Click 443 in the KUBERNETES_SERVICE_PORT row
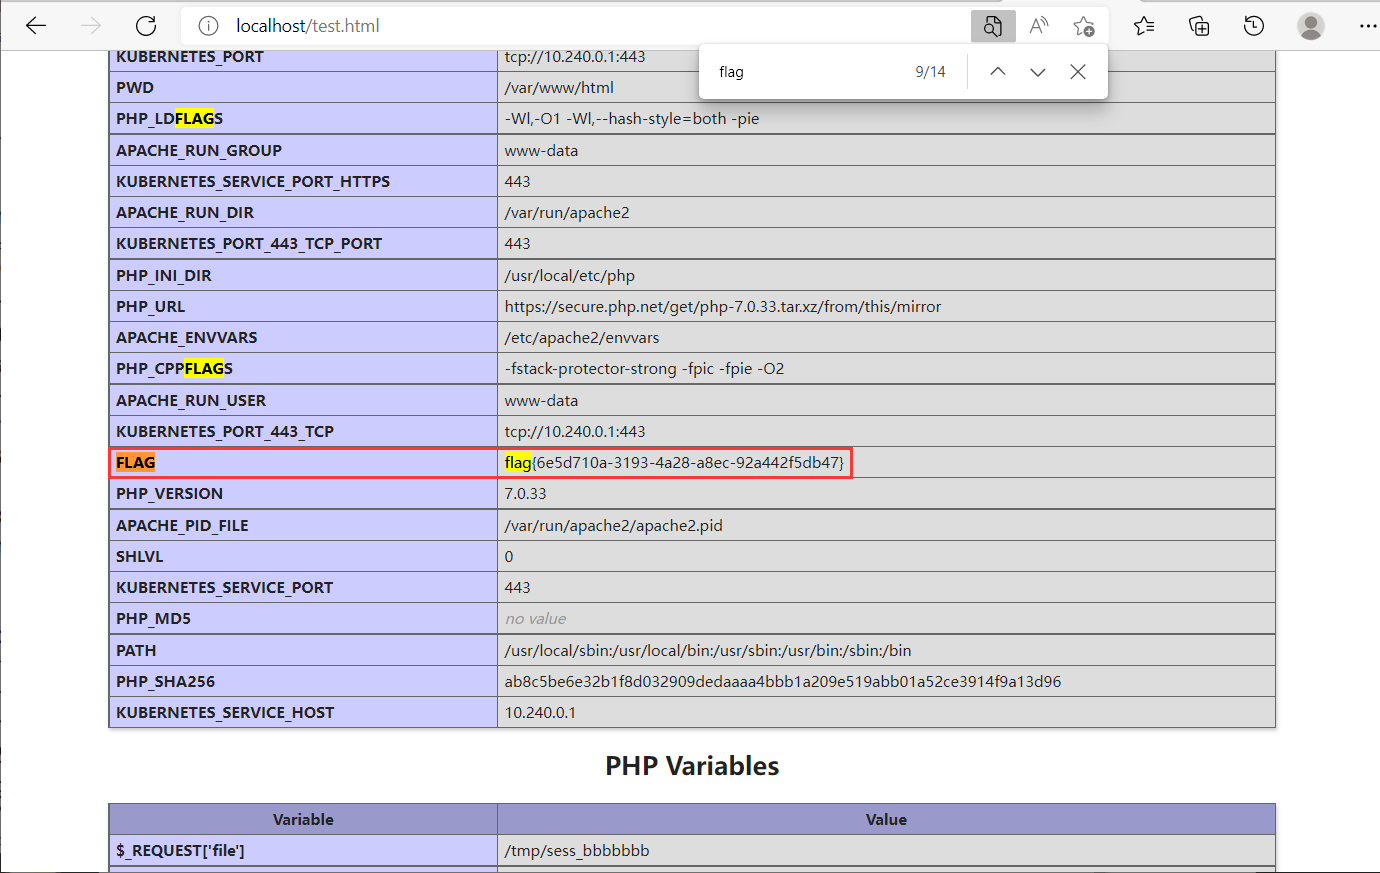 click(517, 588)
